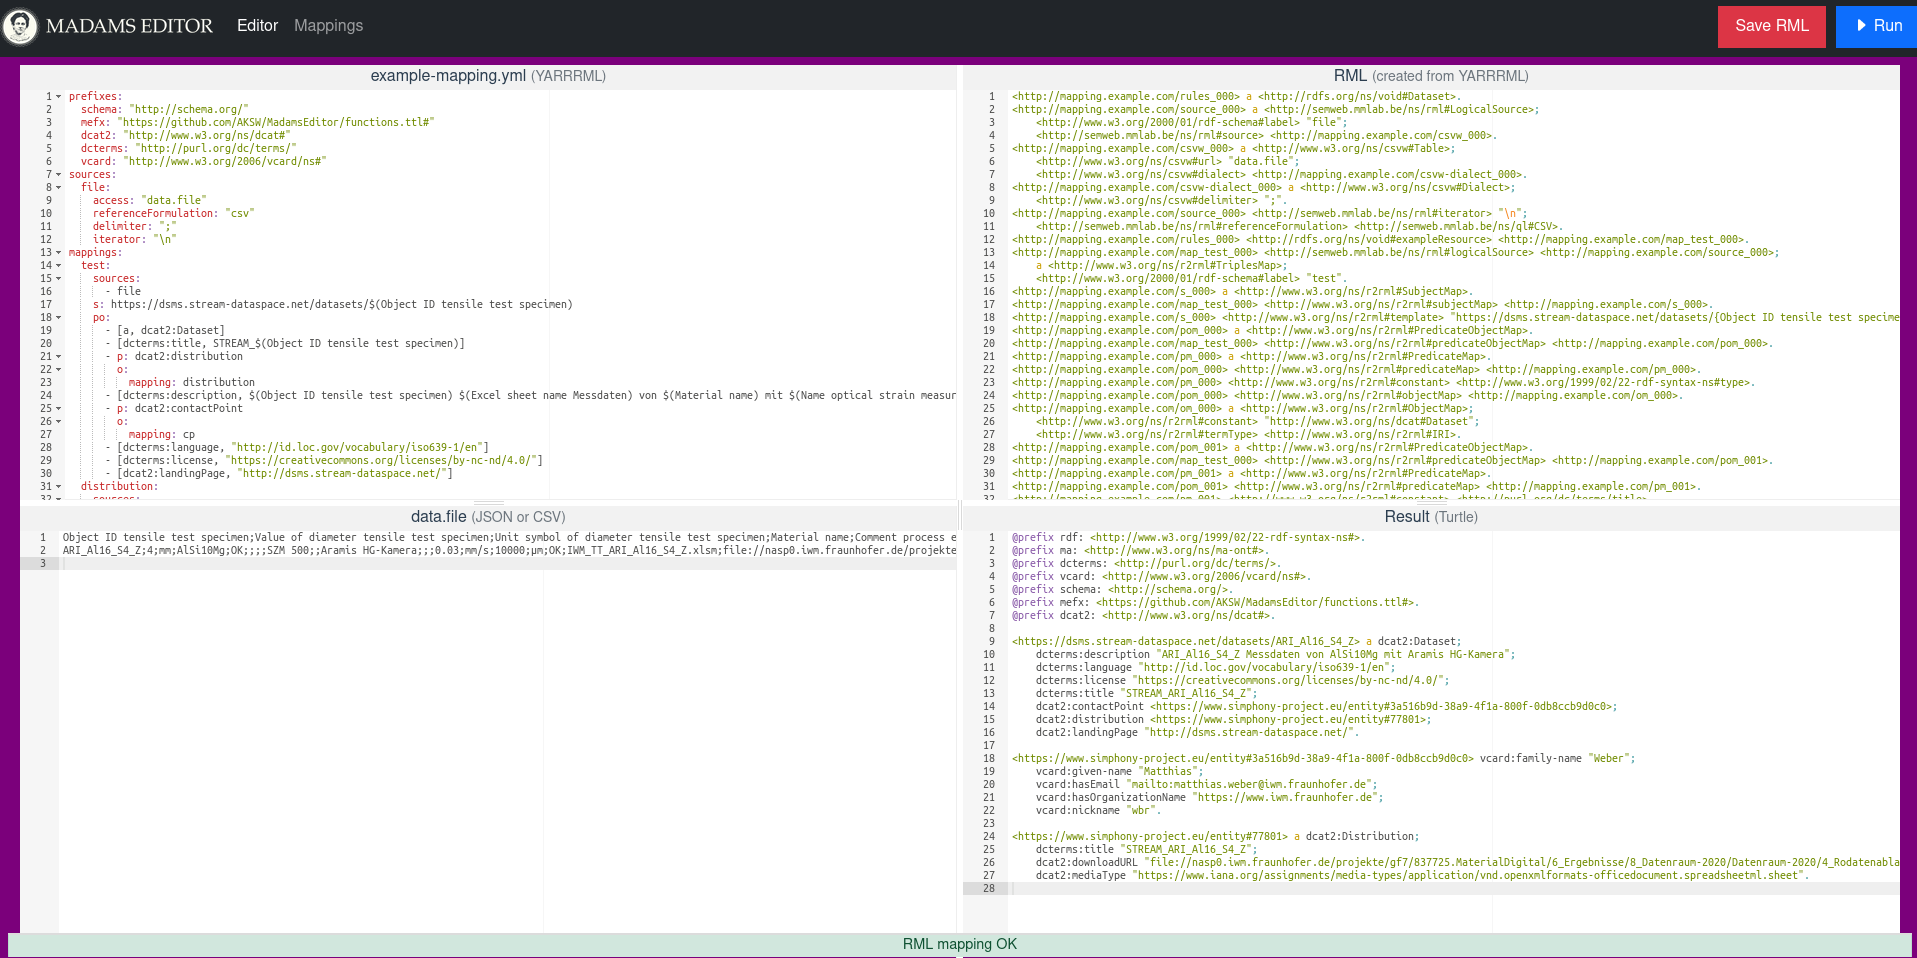Click the Save RML button

point(1771,26)
